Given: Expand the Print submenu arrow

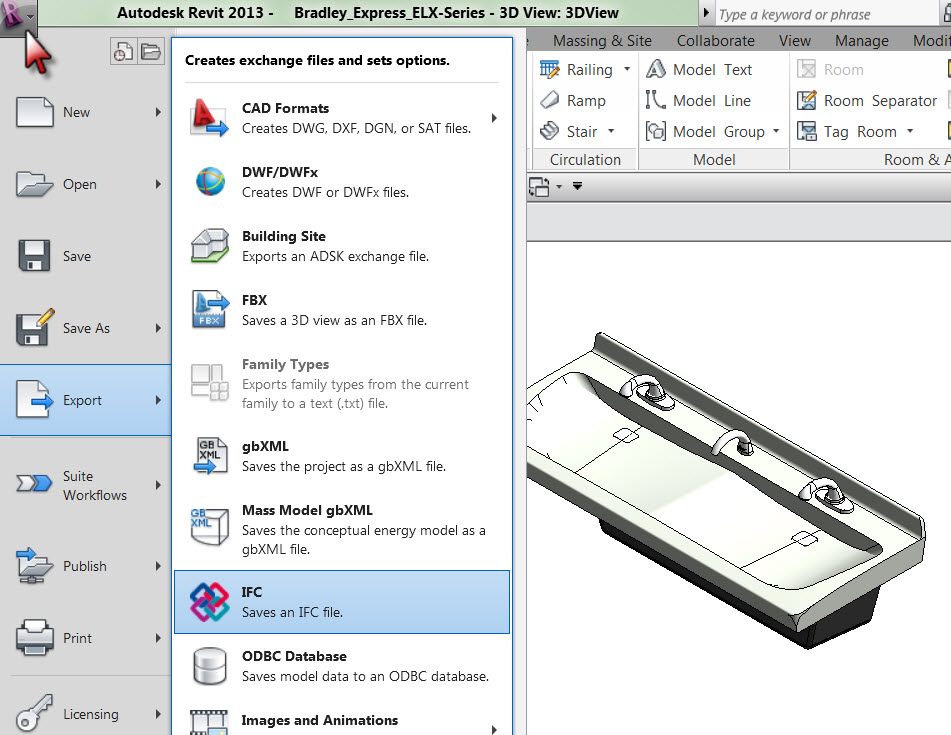Looking at the screenshot, I should tap(158, 638).
